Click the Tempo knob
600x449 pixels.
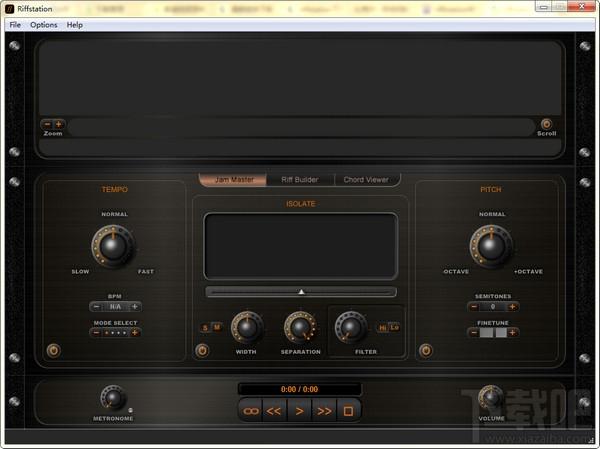[113, 246]
